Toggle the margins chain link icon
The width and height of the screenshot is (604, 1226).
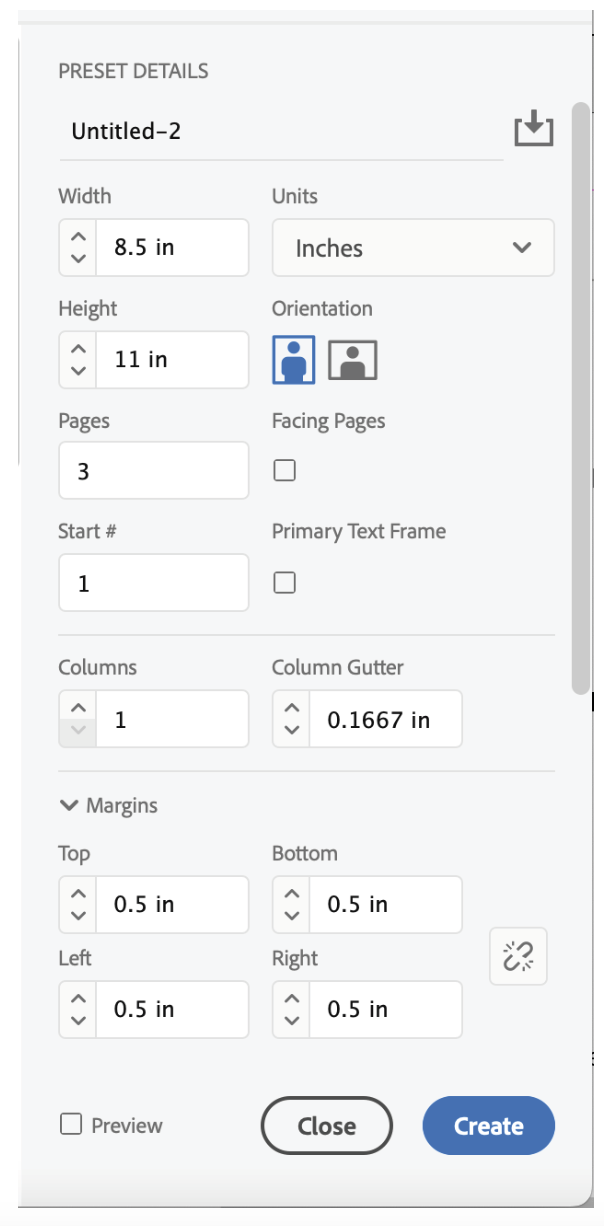[x=518, y=957]
